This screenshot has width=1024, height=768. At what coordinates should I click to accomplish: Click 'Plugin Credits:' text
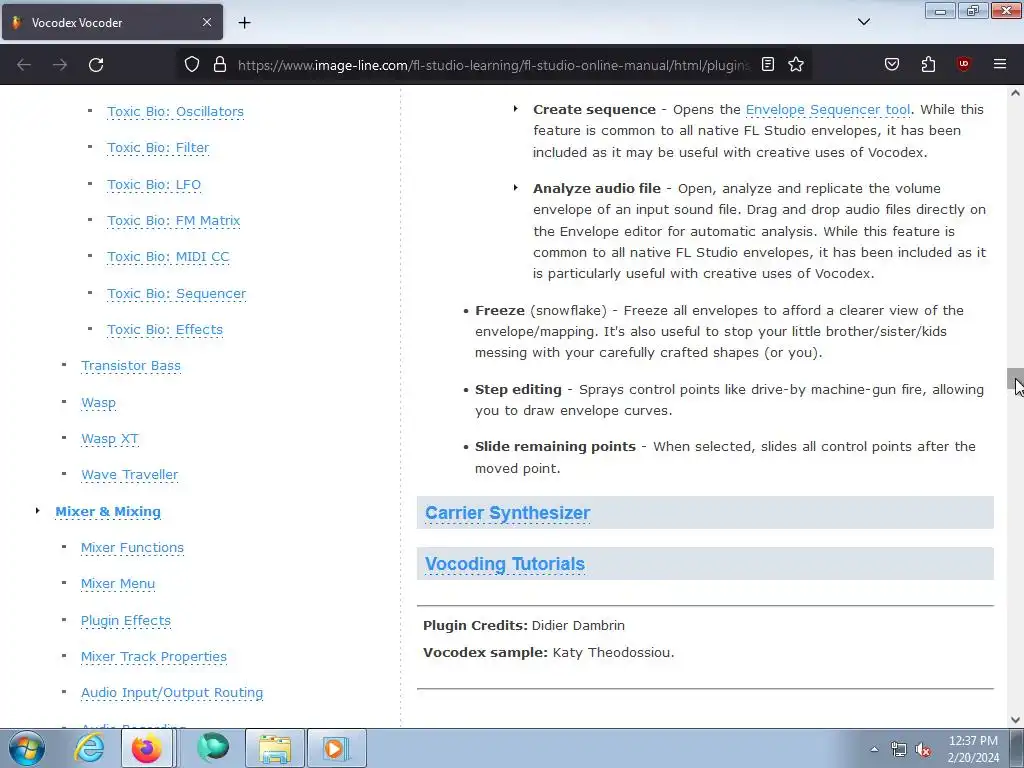[x=475, y=626]
